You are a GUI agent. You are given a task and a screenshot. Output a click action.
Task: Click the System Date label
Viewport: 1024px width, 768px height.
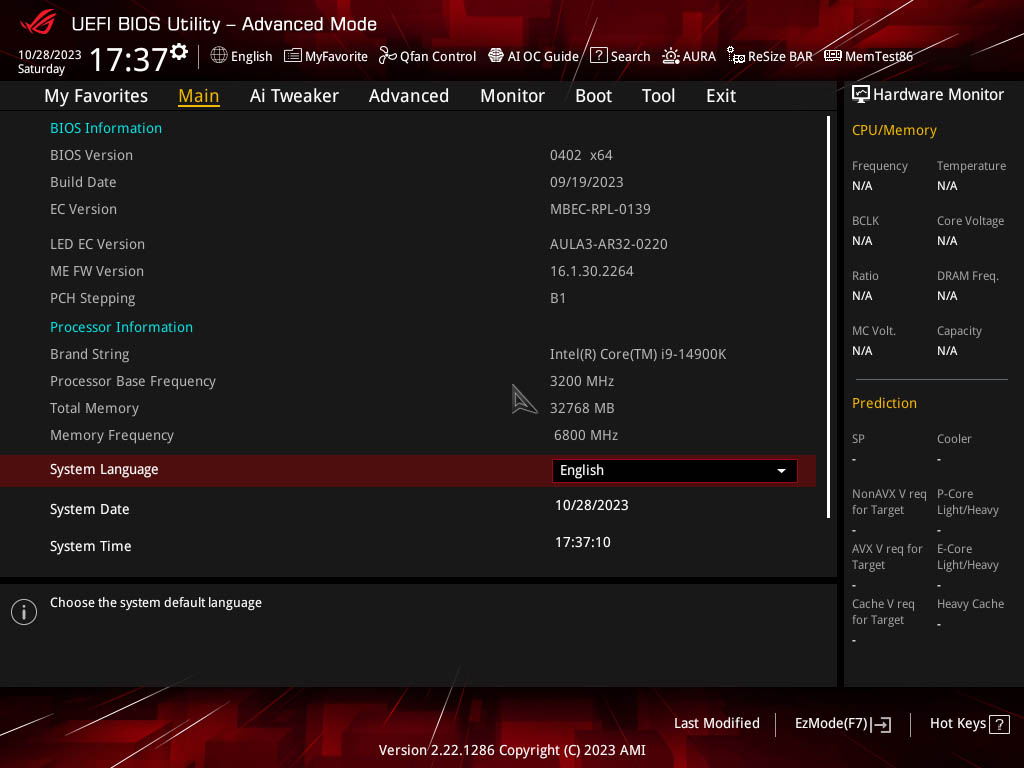click(89, 509)
